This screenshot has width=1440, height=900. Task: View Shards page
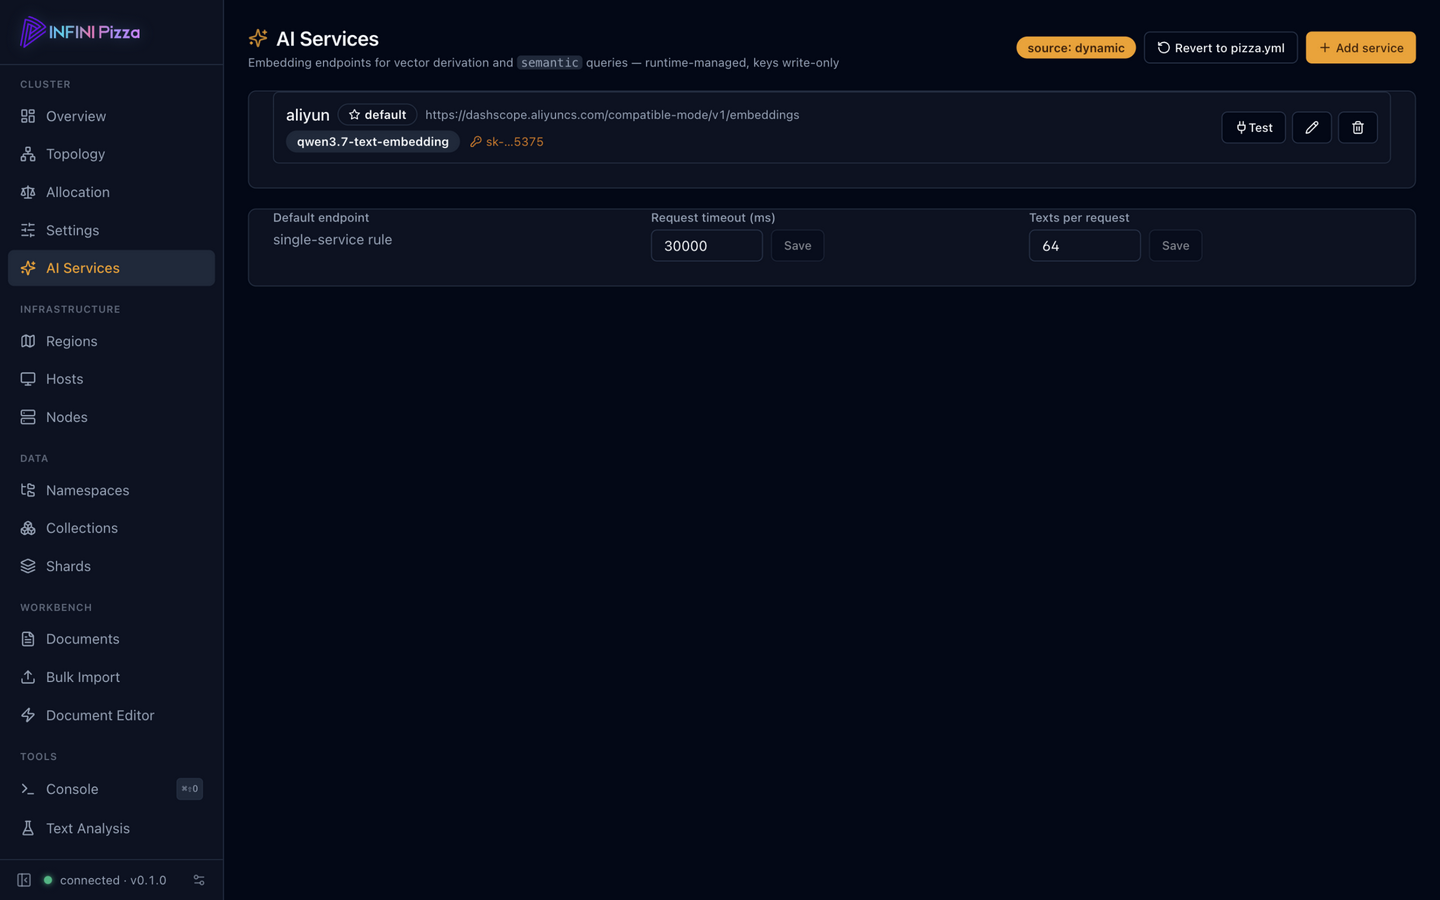point(111,566)
